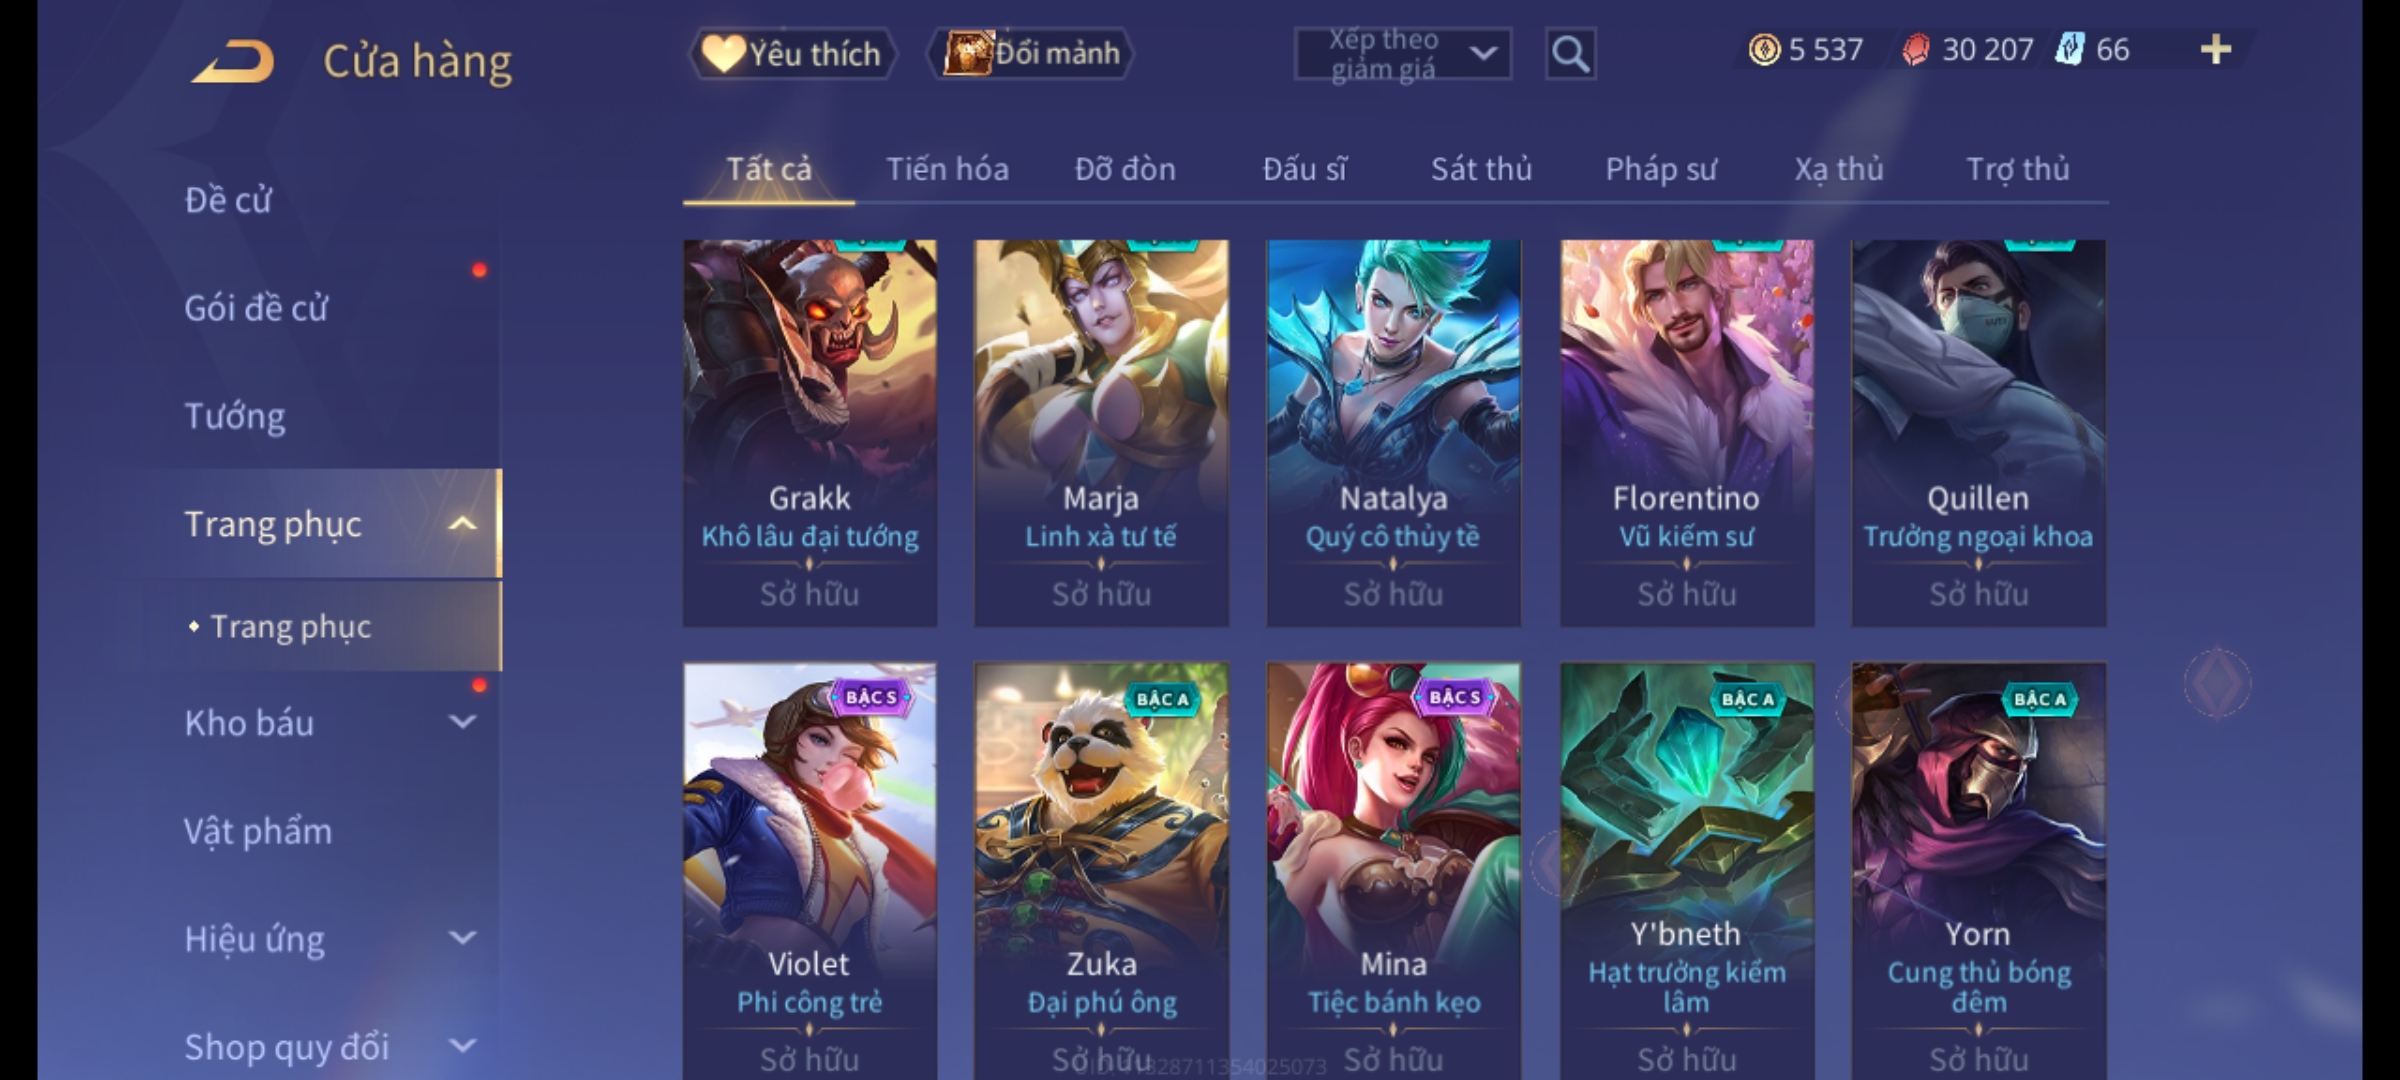Tap the back arrow next to Cửa hàng

tap(234, 62)
